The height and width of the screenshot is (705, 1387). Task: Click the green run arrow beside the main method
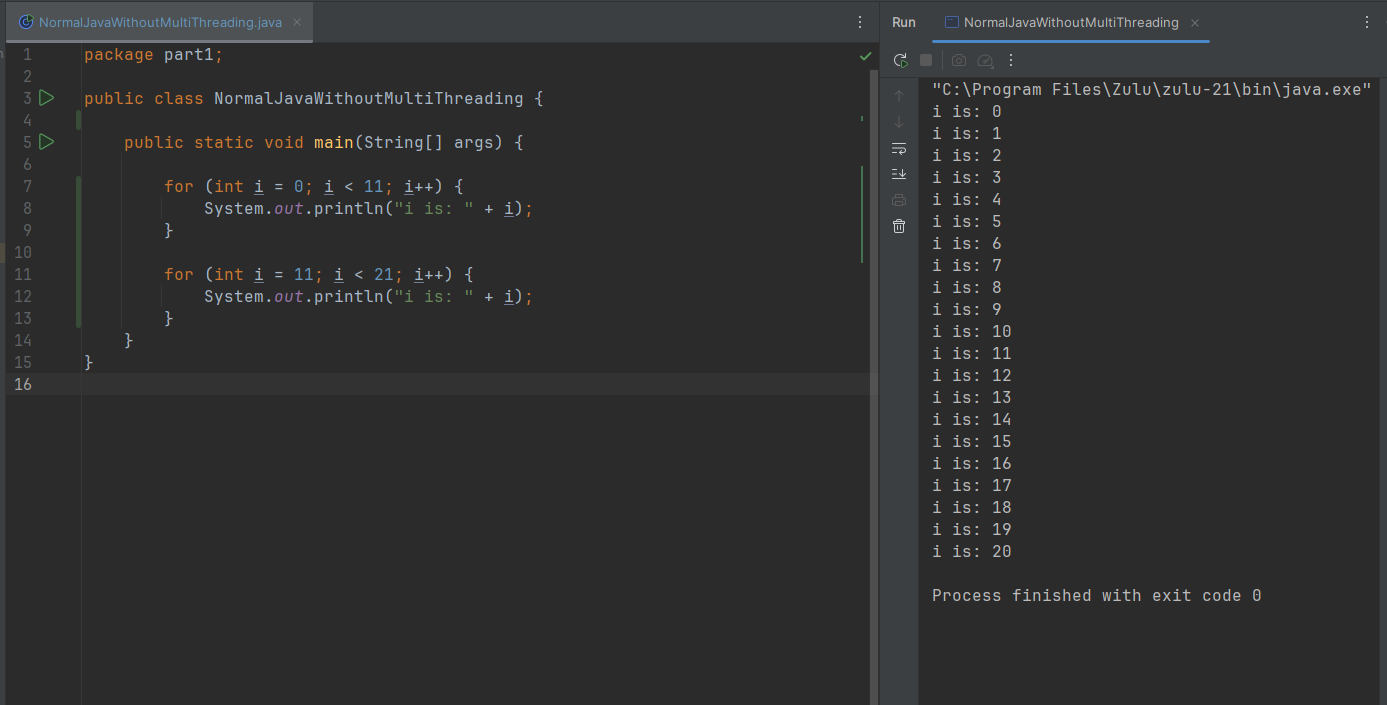(46, 142)
